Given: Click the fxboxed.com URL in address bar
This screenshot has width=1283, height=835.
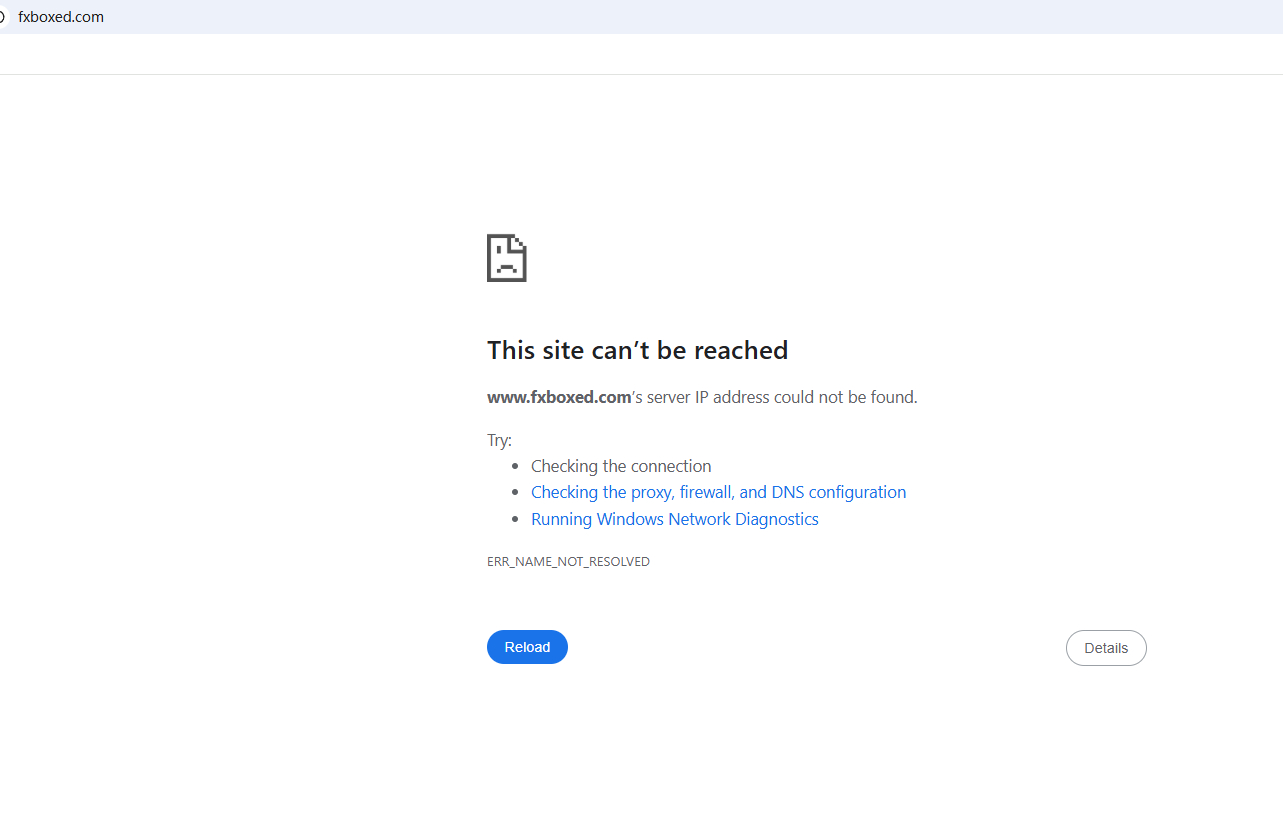Looking at the screenshot, I should 61,17.
